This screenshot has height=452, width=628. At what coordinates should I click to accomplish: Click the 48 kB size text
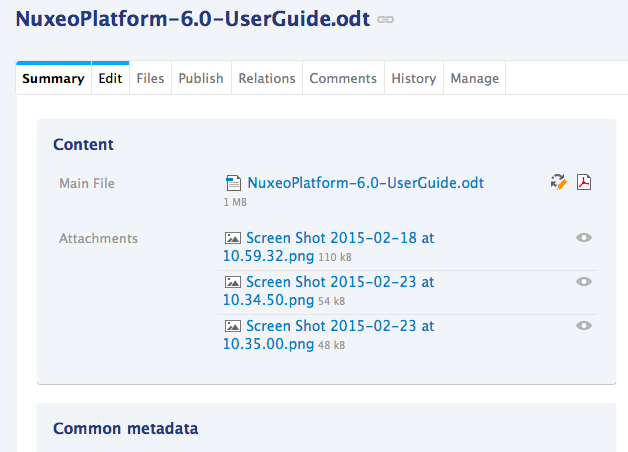click(x=332, y=345)
